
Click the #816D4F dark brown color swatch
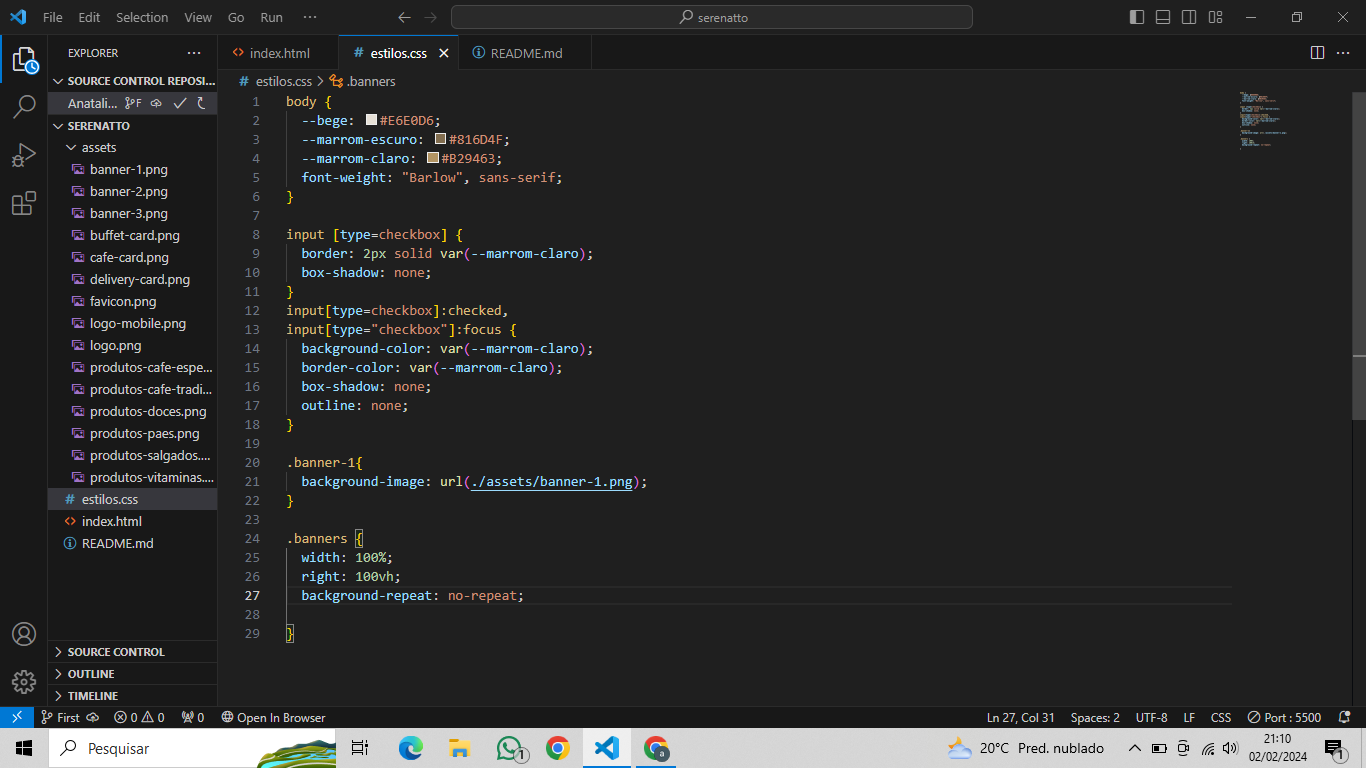click(x=440, y=139)
